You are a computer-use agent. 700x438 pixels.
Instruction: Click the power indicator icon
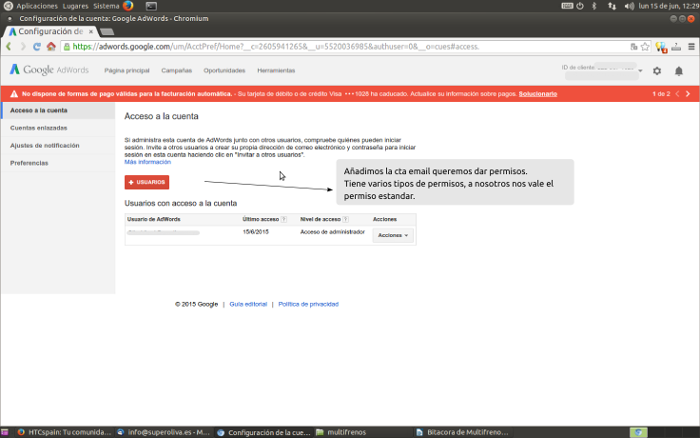tap(580, 6)
